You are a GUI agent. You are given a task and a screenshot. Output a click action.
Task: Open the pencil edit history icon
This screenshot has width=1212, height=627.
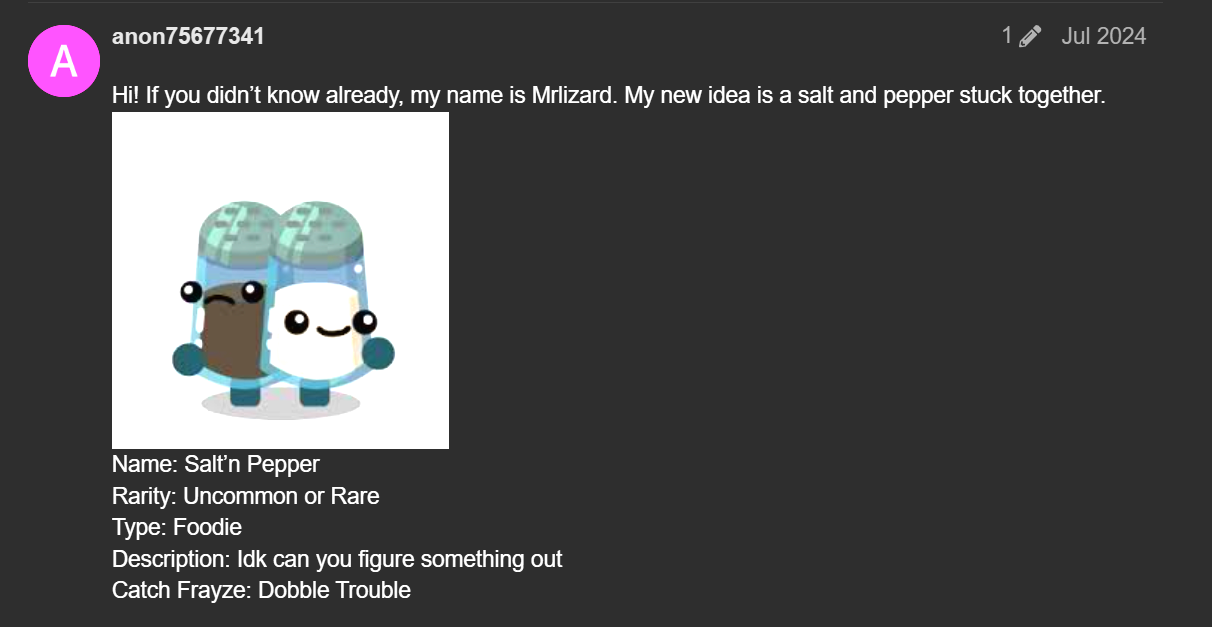[1030, 37]
